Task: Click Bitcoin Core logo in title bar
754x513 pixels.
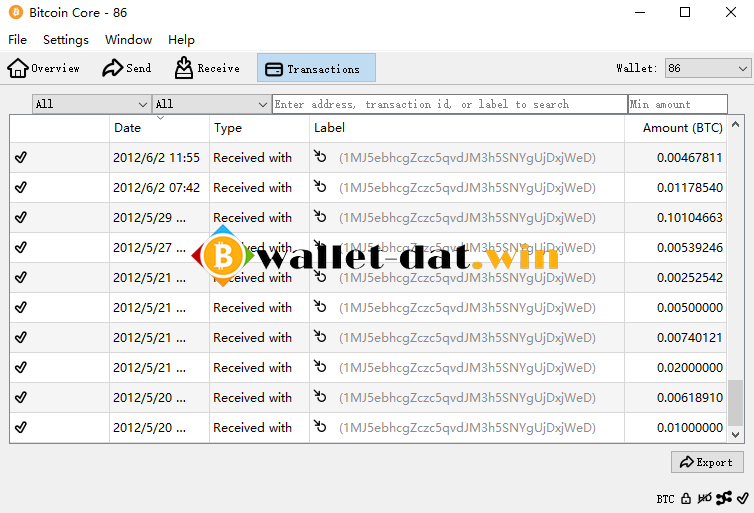Action: pos(15,12)
